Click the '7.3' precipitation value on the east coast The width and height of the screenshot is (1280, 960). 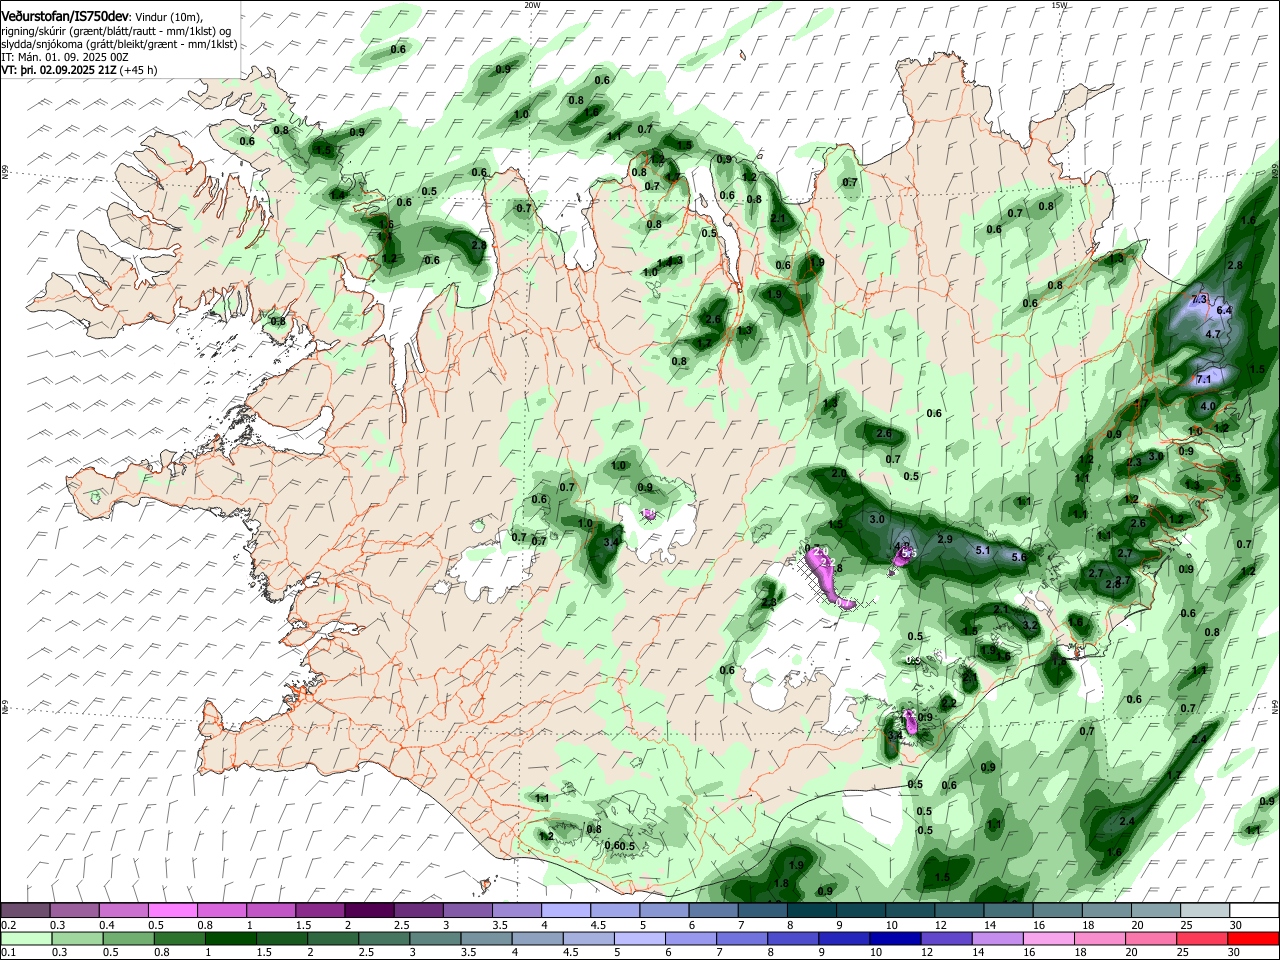pos(1199,299)
